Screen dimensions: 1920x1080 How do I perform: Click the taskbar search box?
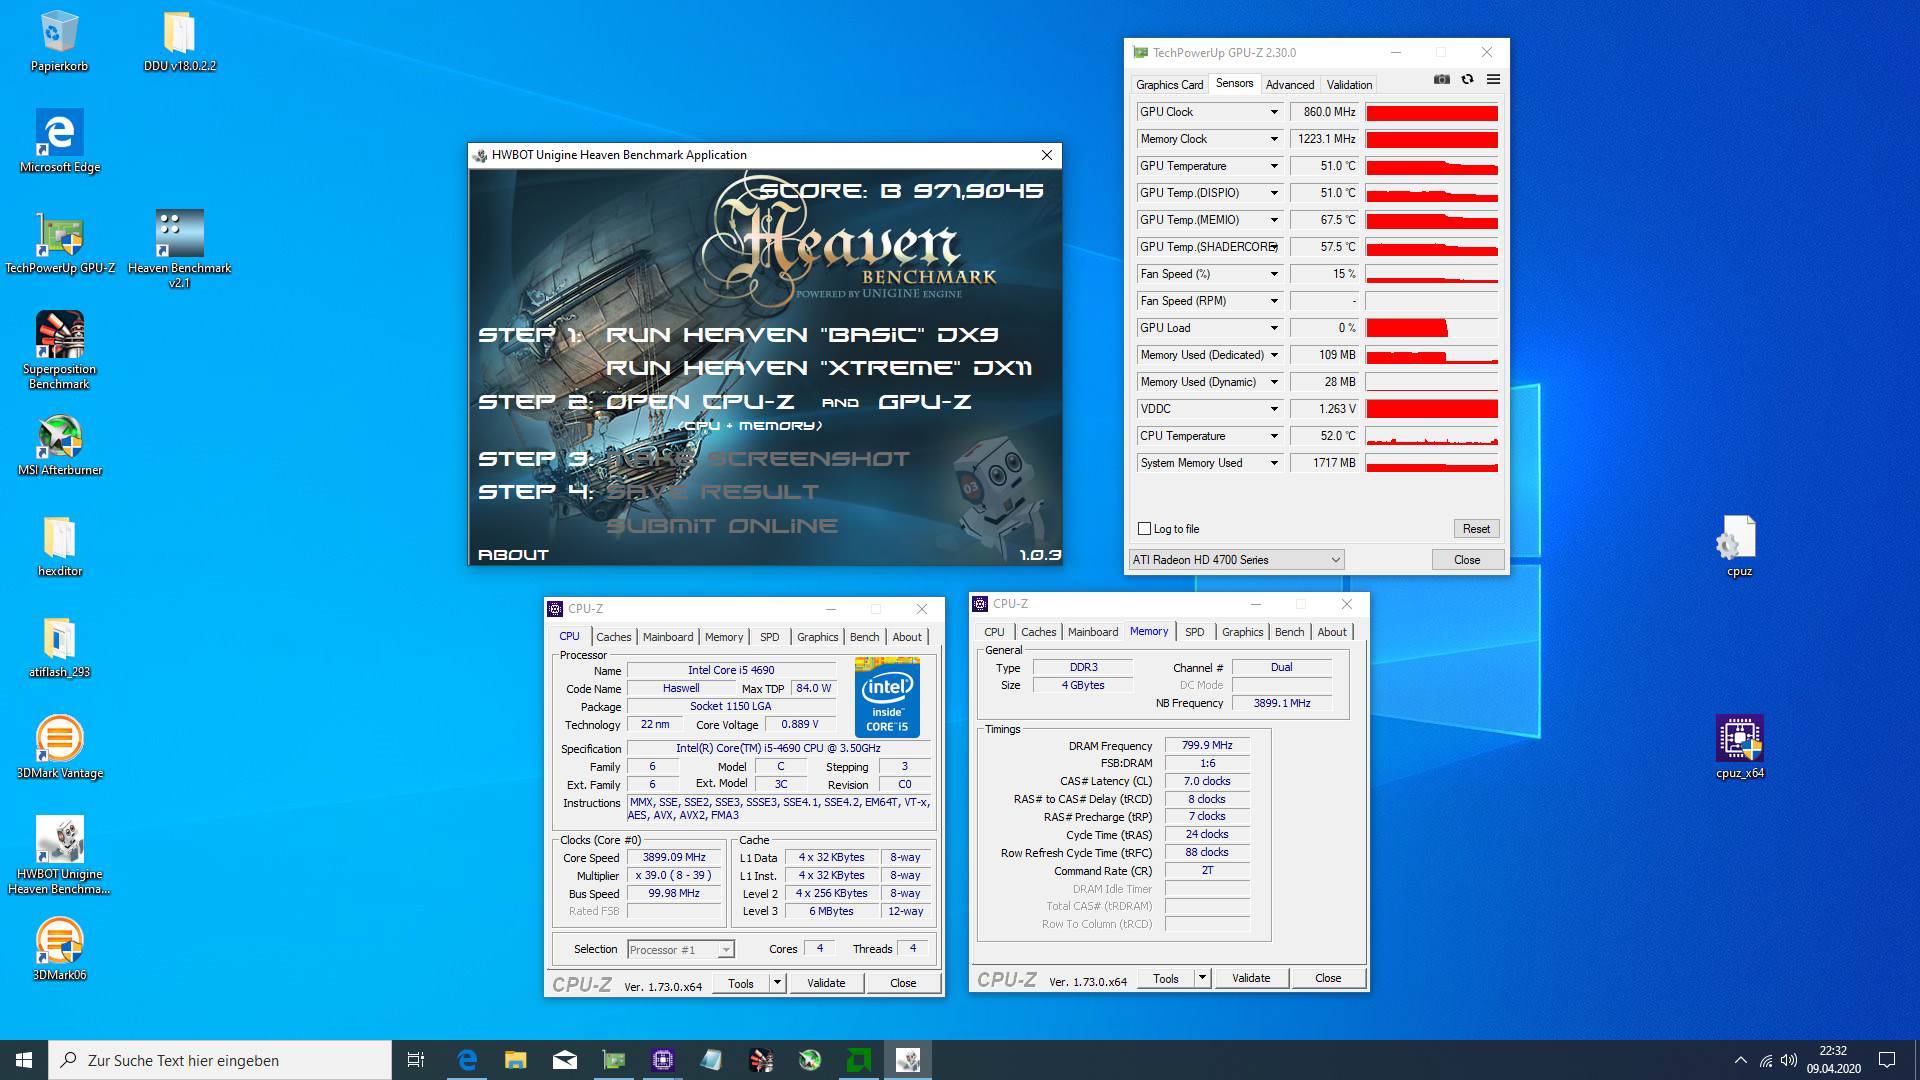pyautogui.click(x=220, y=1060)
